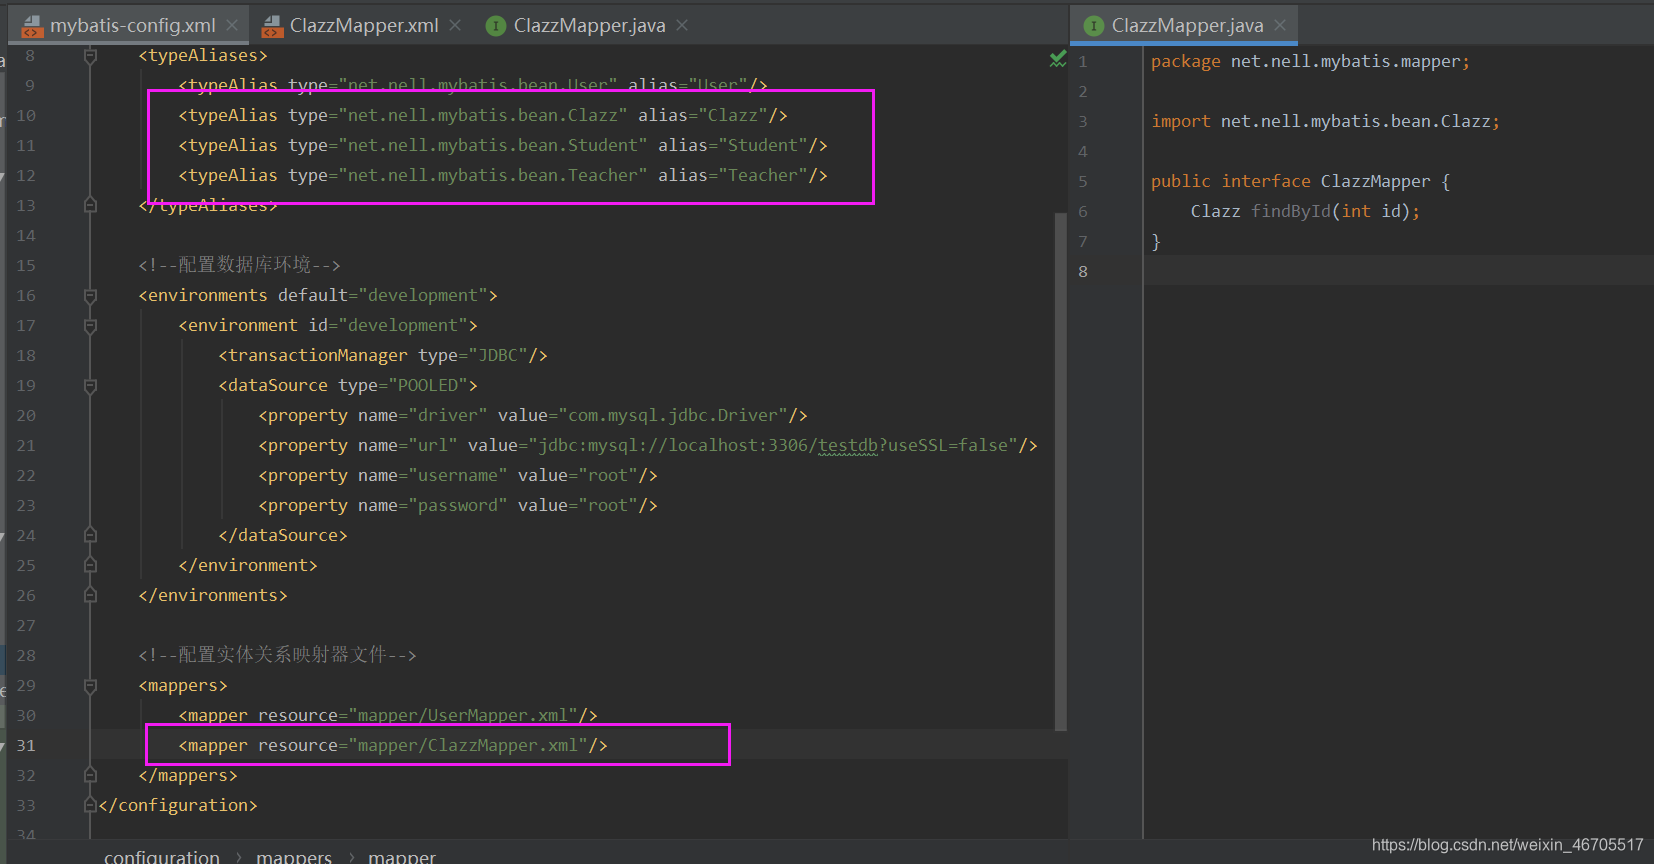
Task: Click the ClazzMapper interface declaration
Action: point(1300,181)
